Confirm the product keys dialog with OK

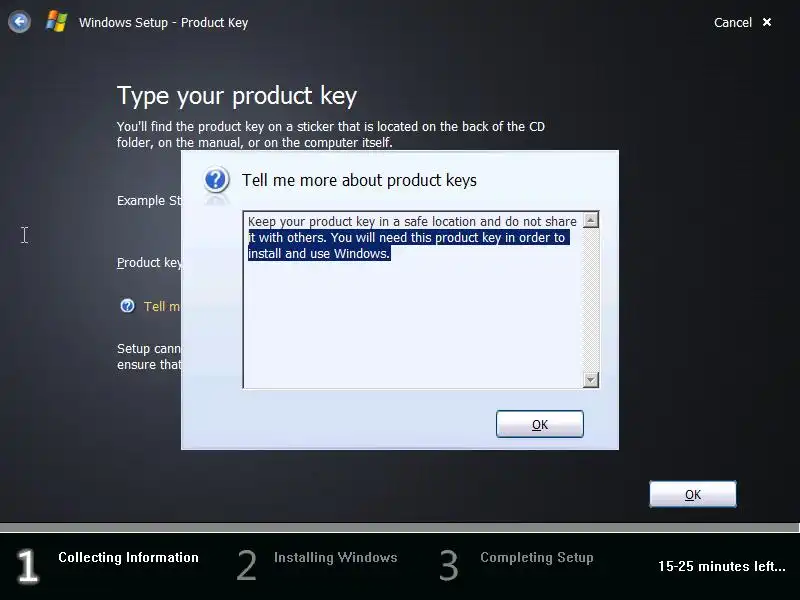(540, 424)
